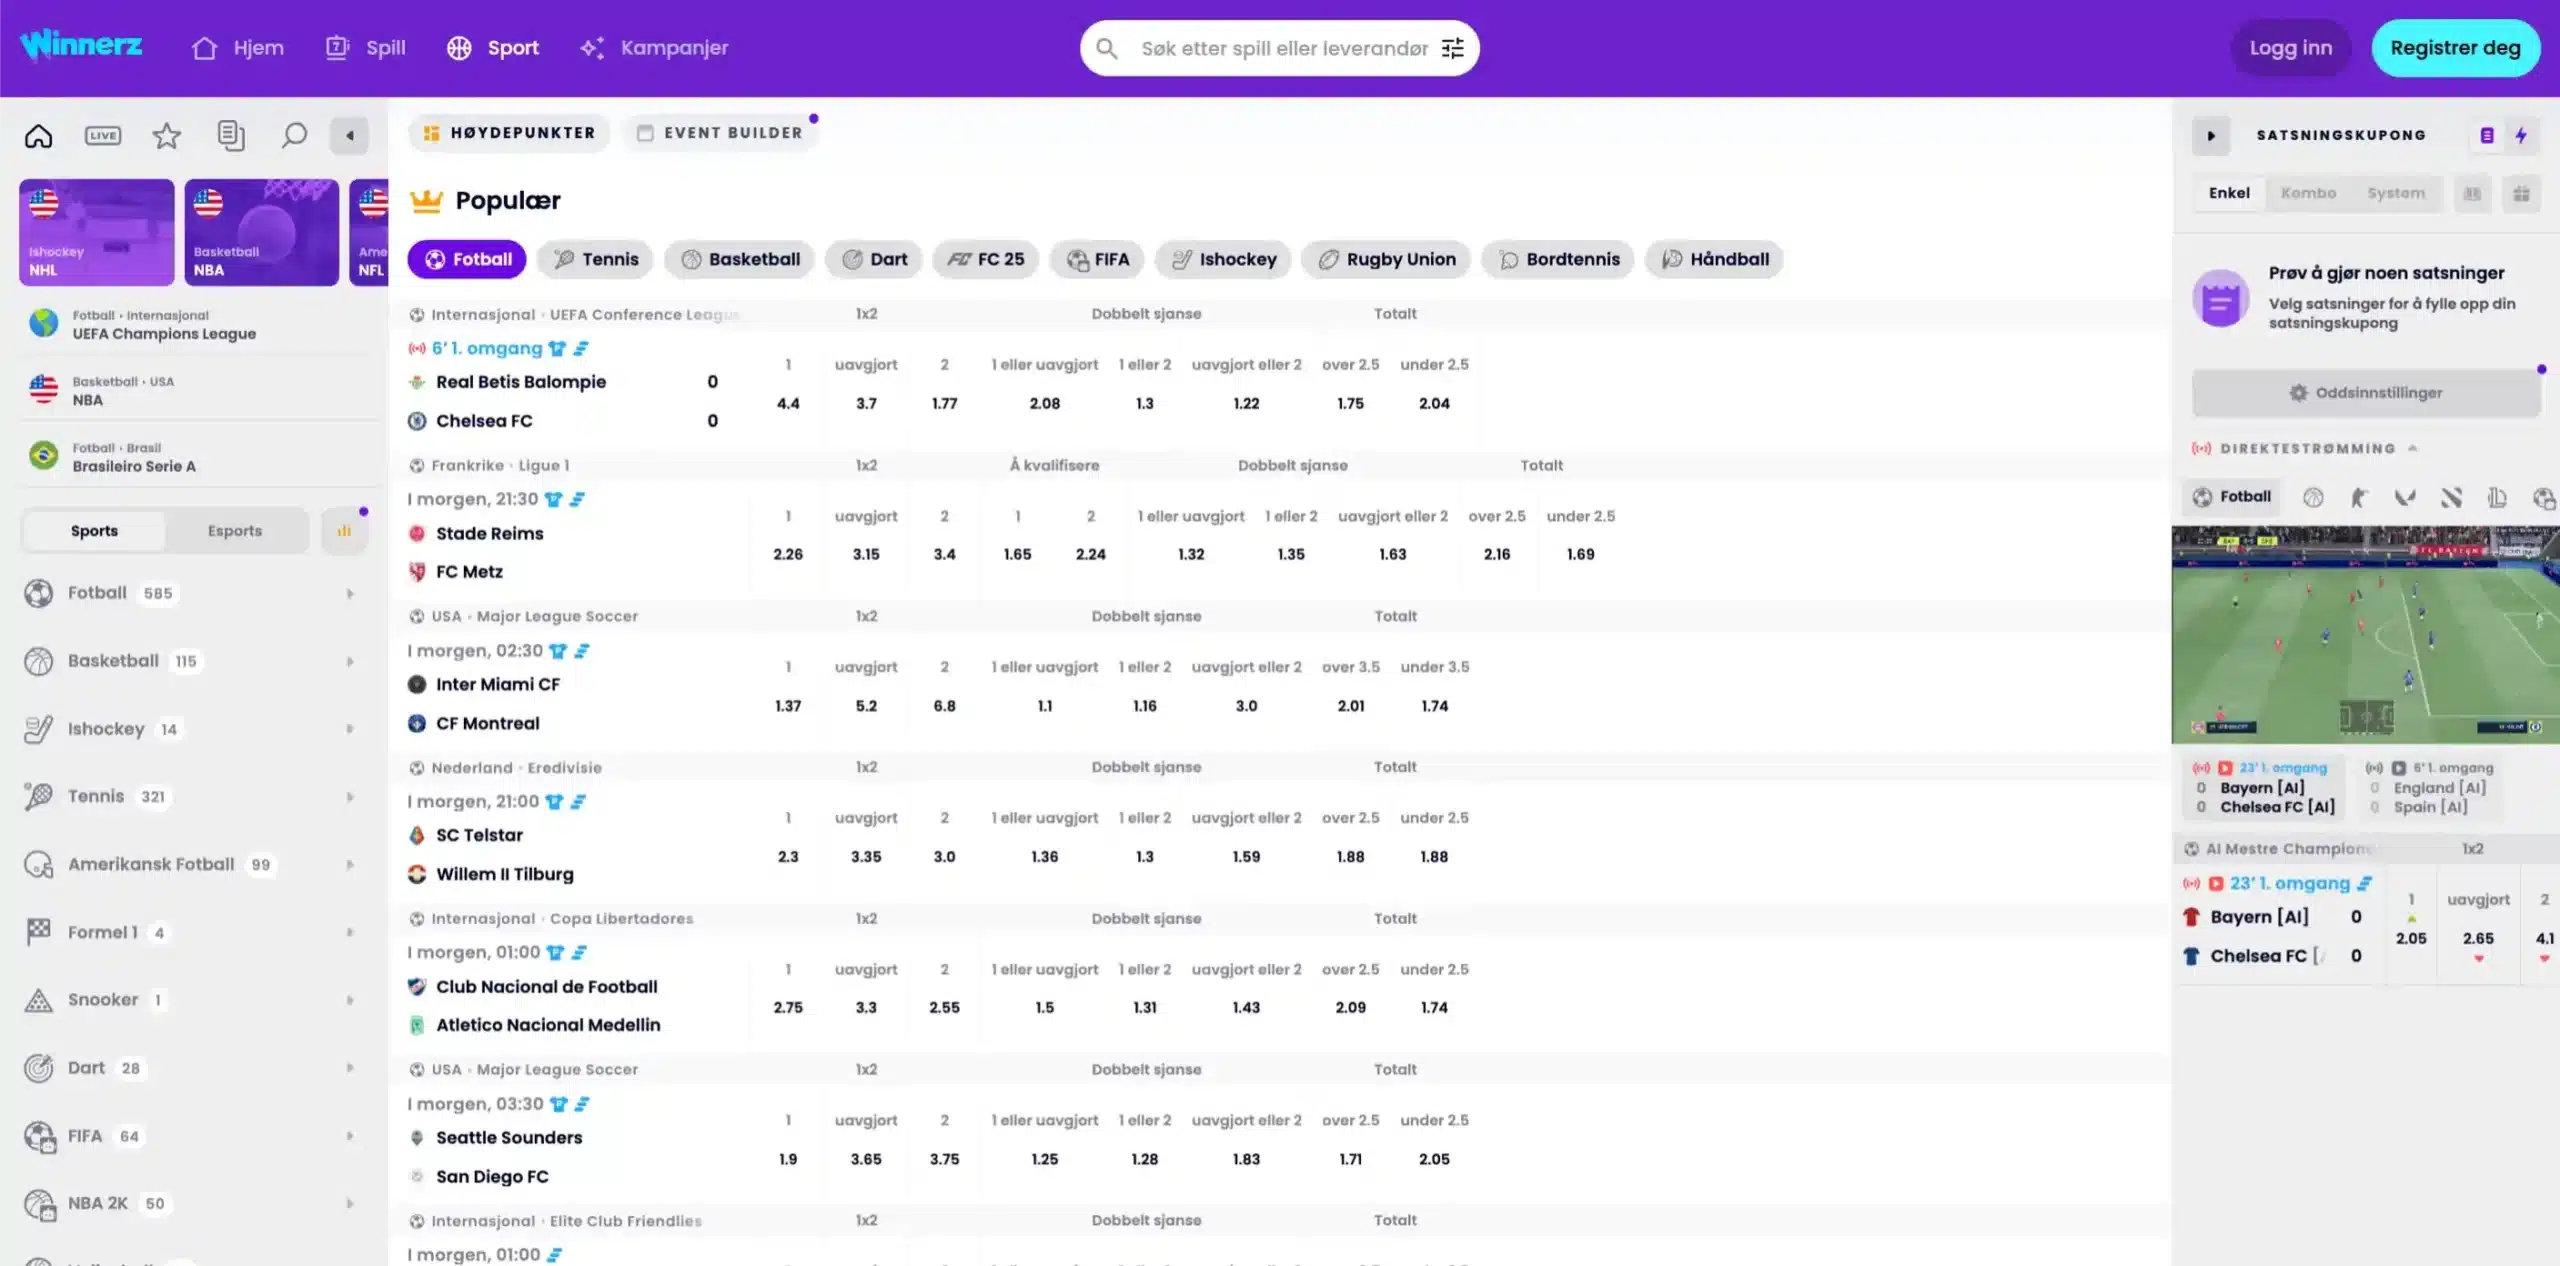Click the Logg inn button
Image resolution: width=2560 pixels, height=1266 pixels.
pyautogui.click(x=2290, y=48)
